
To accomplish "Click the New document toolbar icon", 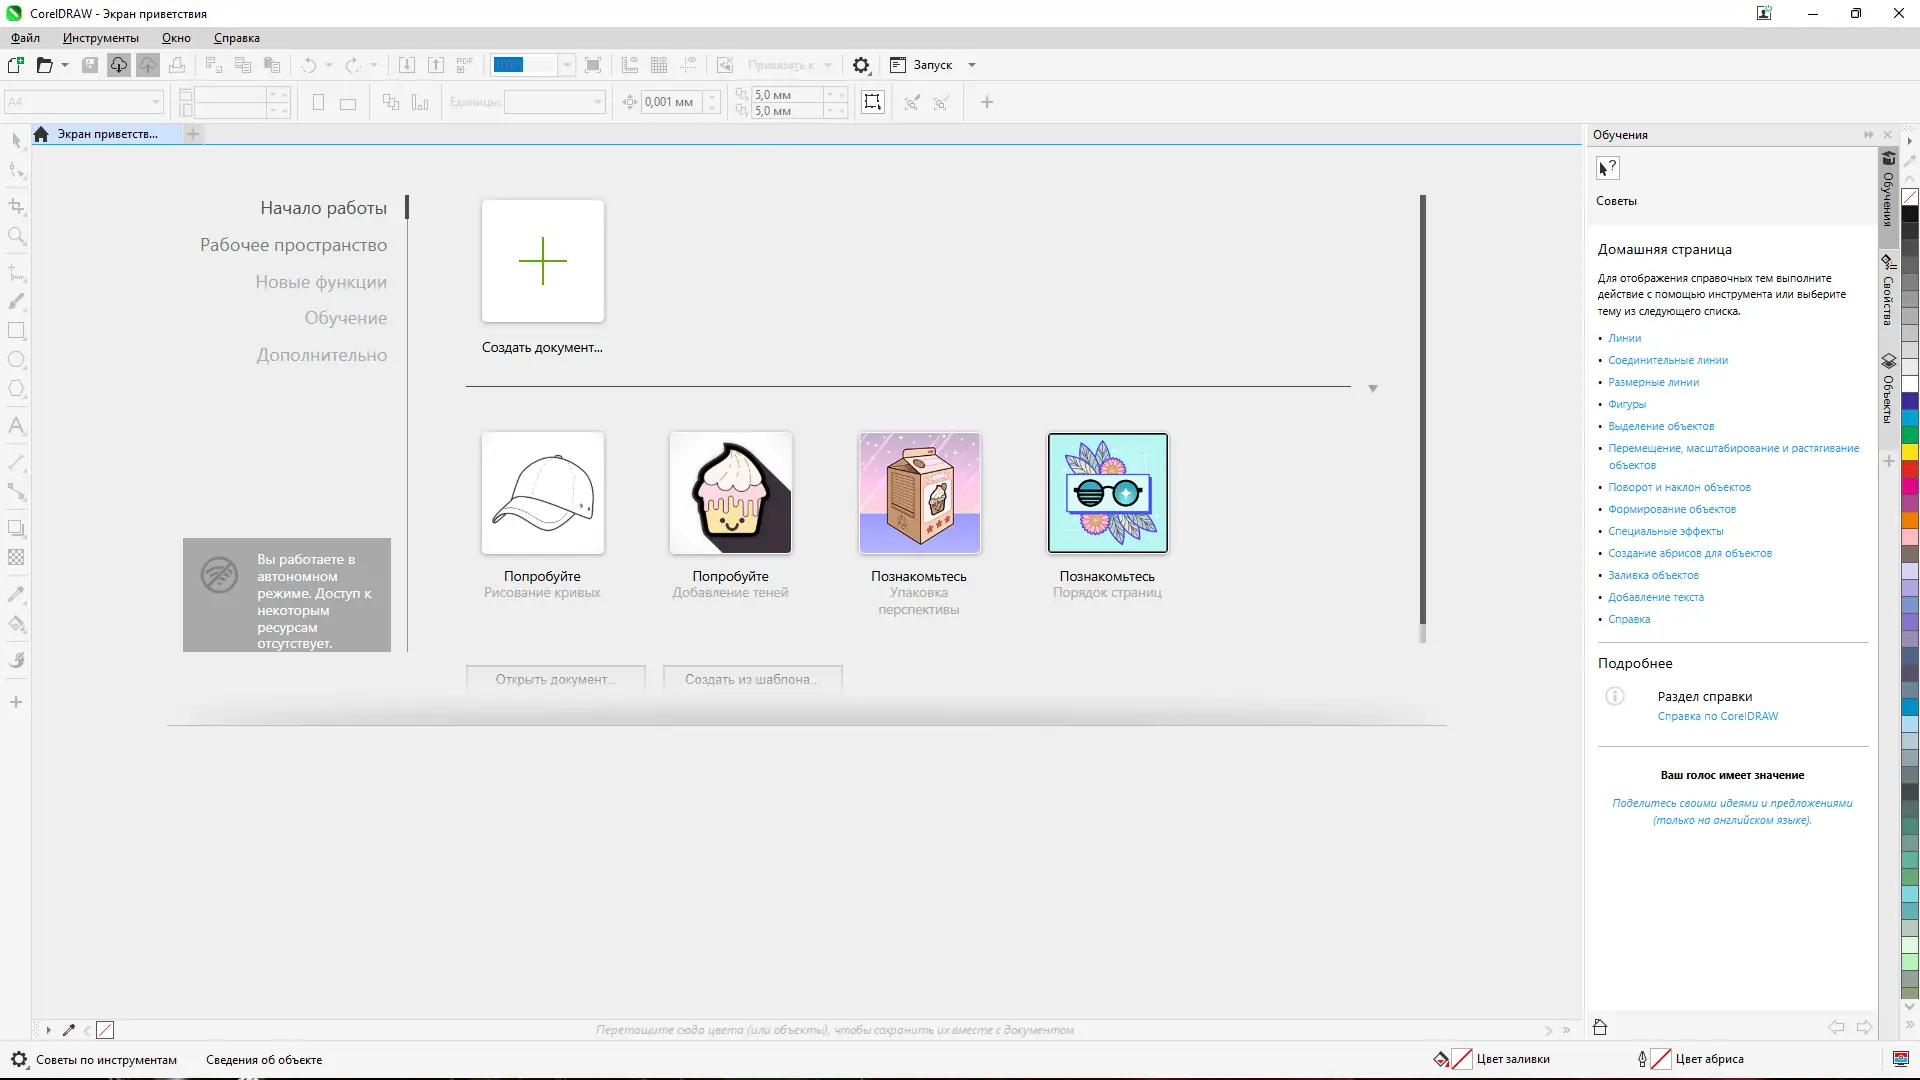I will (16, 65).
